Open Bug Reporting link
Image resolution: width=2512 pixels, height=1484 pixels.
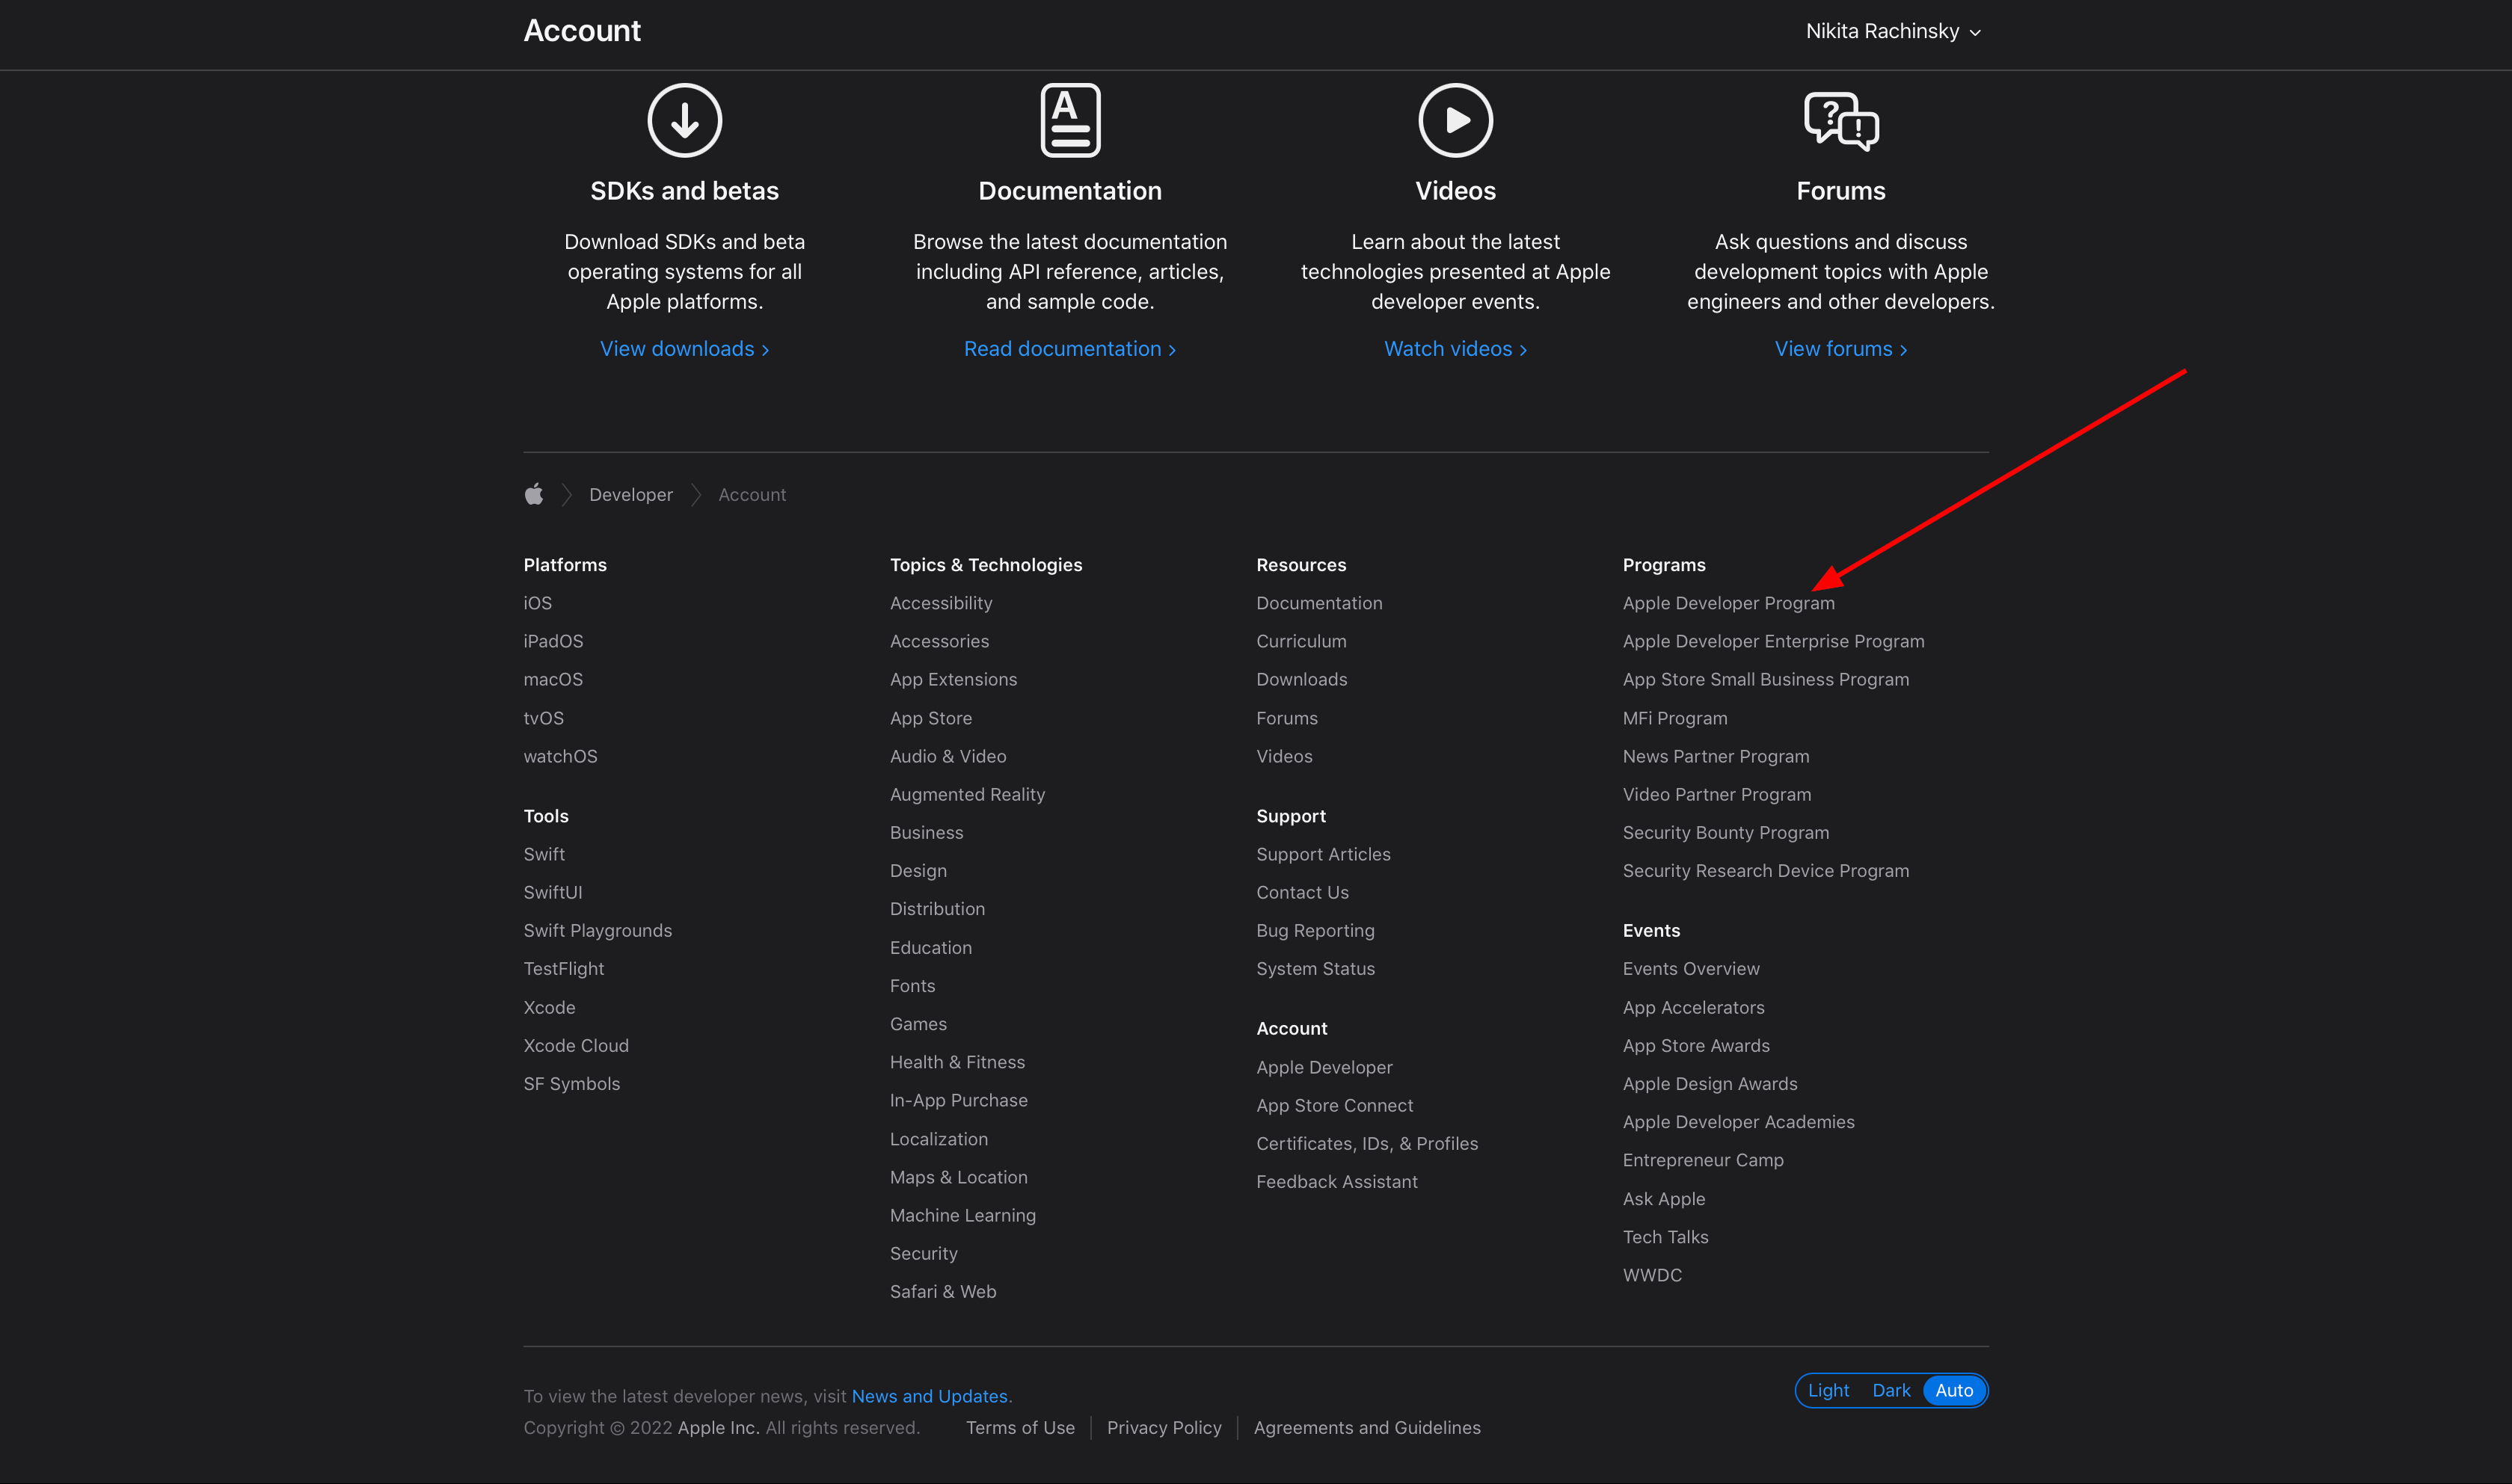click(x=1315, y=930)
